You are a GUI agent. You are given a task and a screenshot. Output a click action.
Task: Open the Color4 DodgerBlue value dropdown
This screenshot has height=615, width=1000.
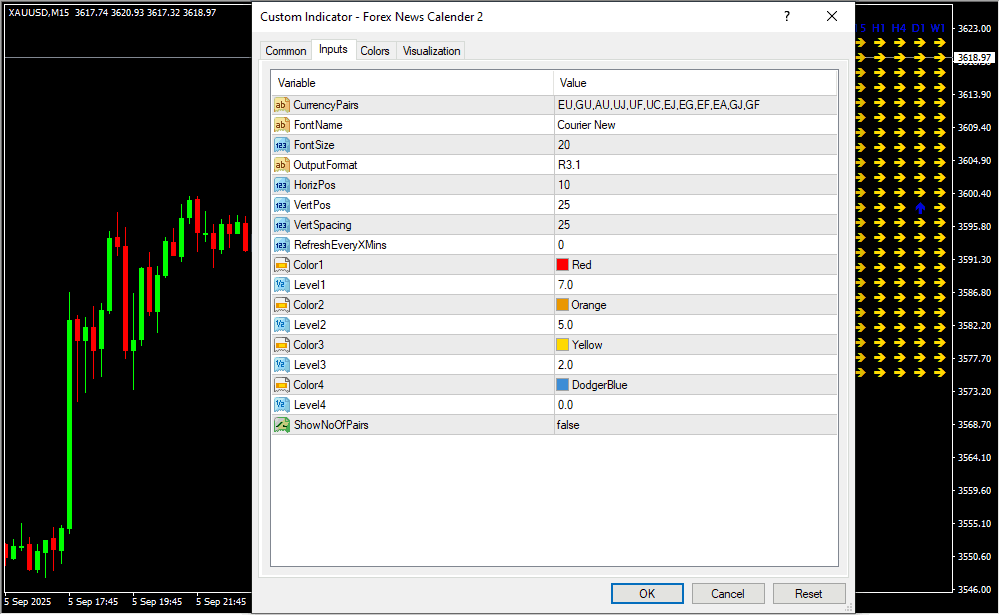pos(695,385)
